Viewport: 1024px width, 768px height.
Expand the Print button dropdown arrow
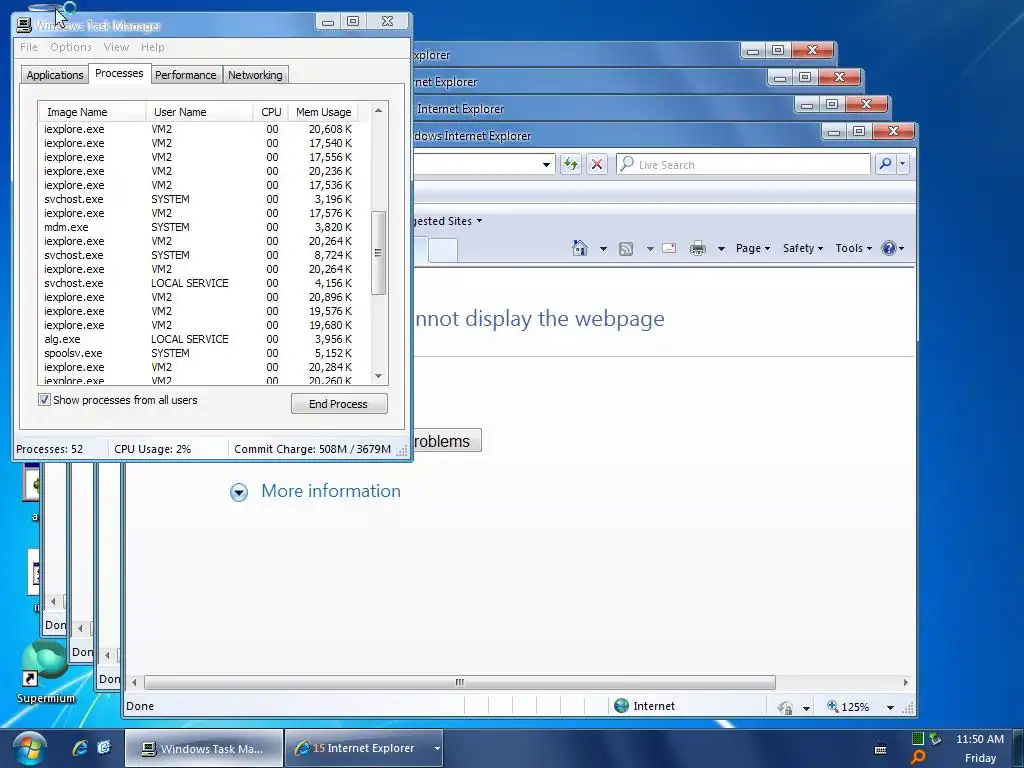721,249
